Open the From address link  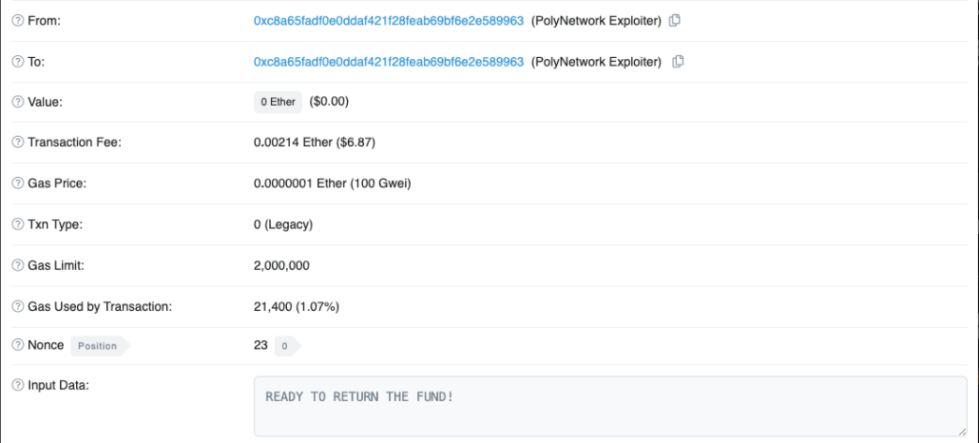point(388,20)
